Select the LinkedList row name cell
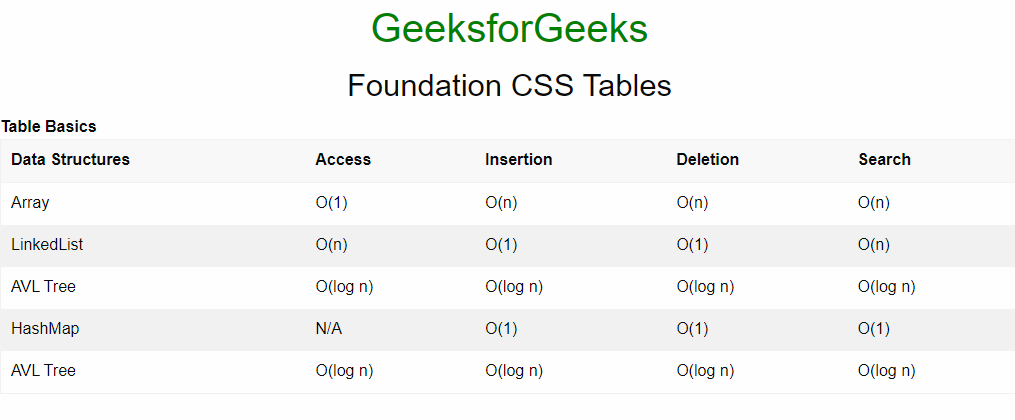Viewport: 1015px width, 420px height. pos(47,244)
